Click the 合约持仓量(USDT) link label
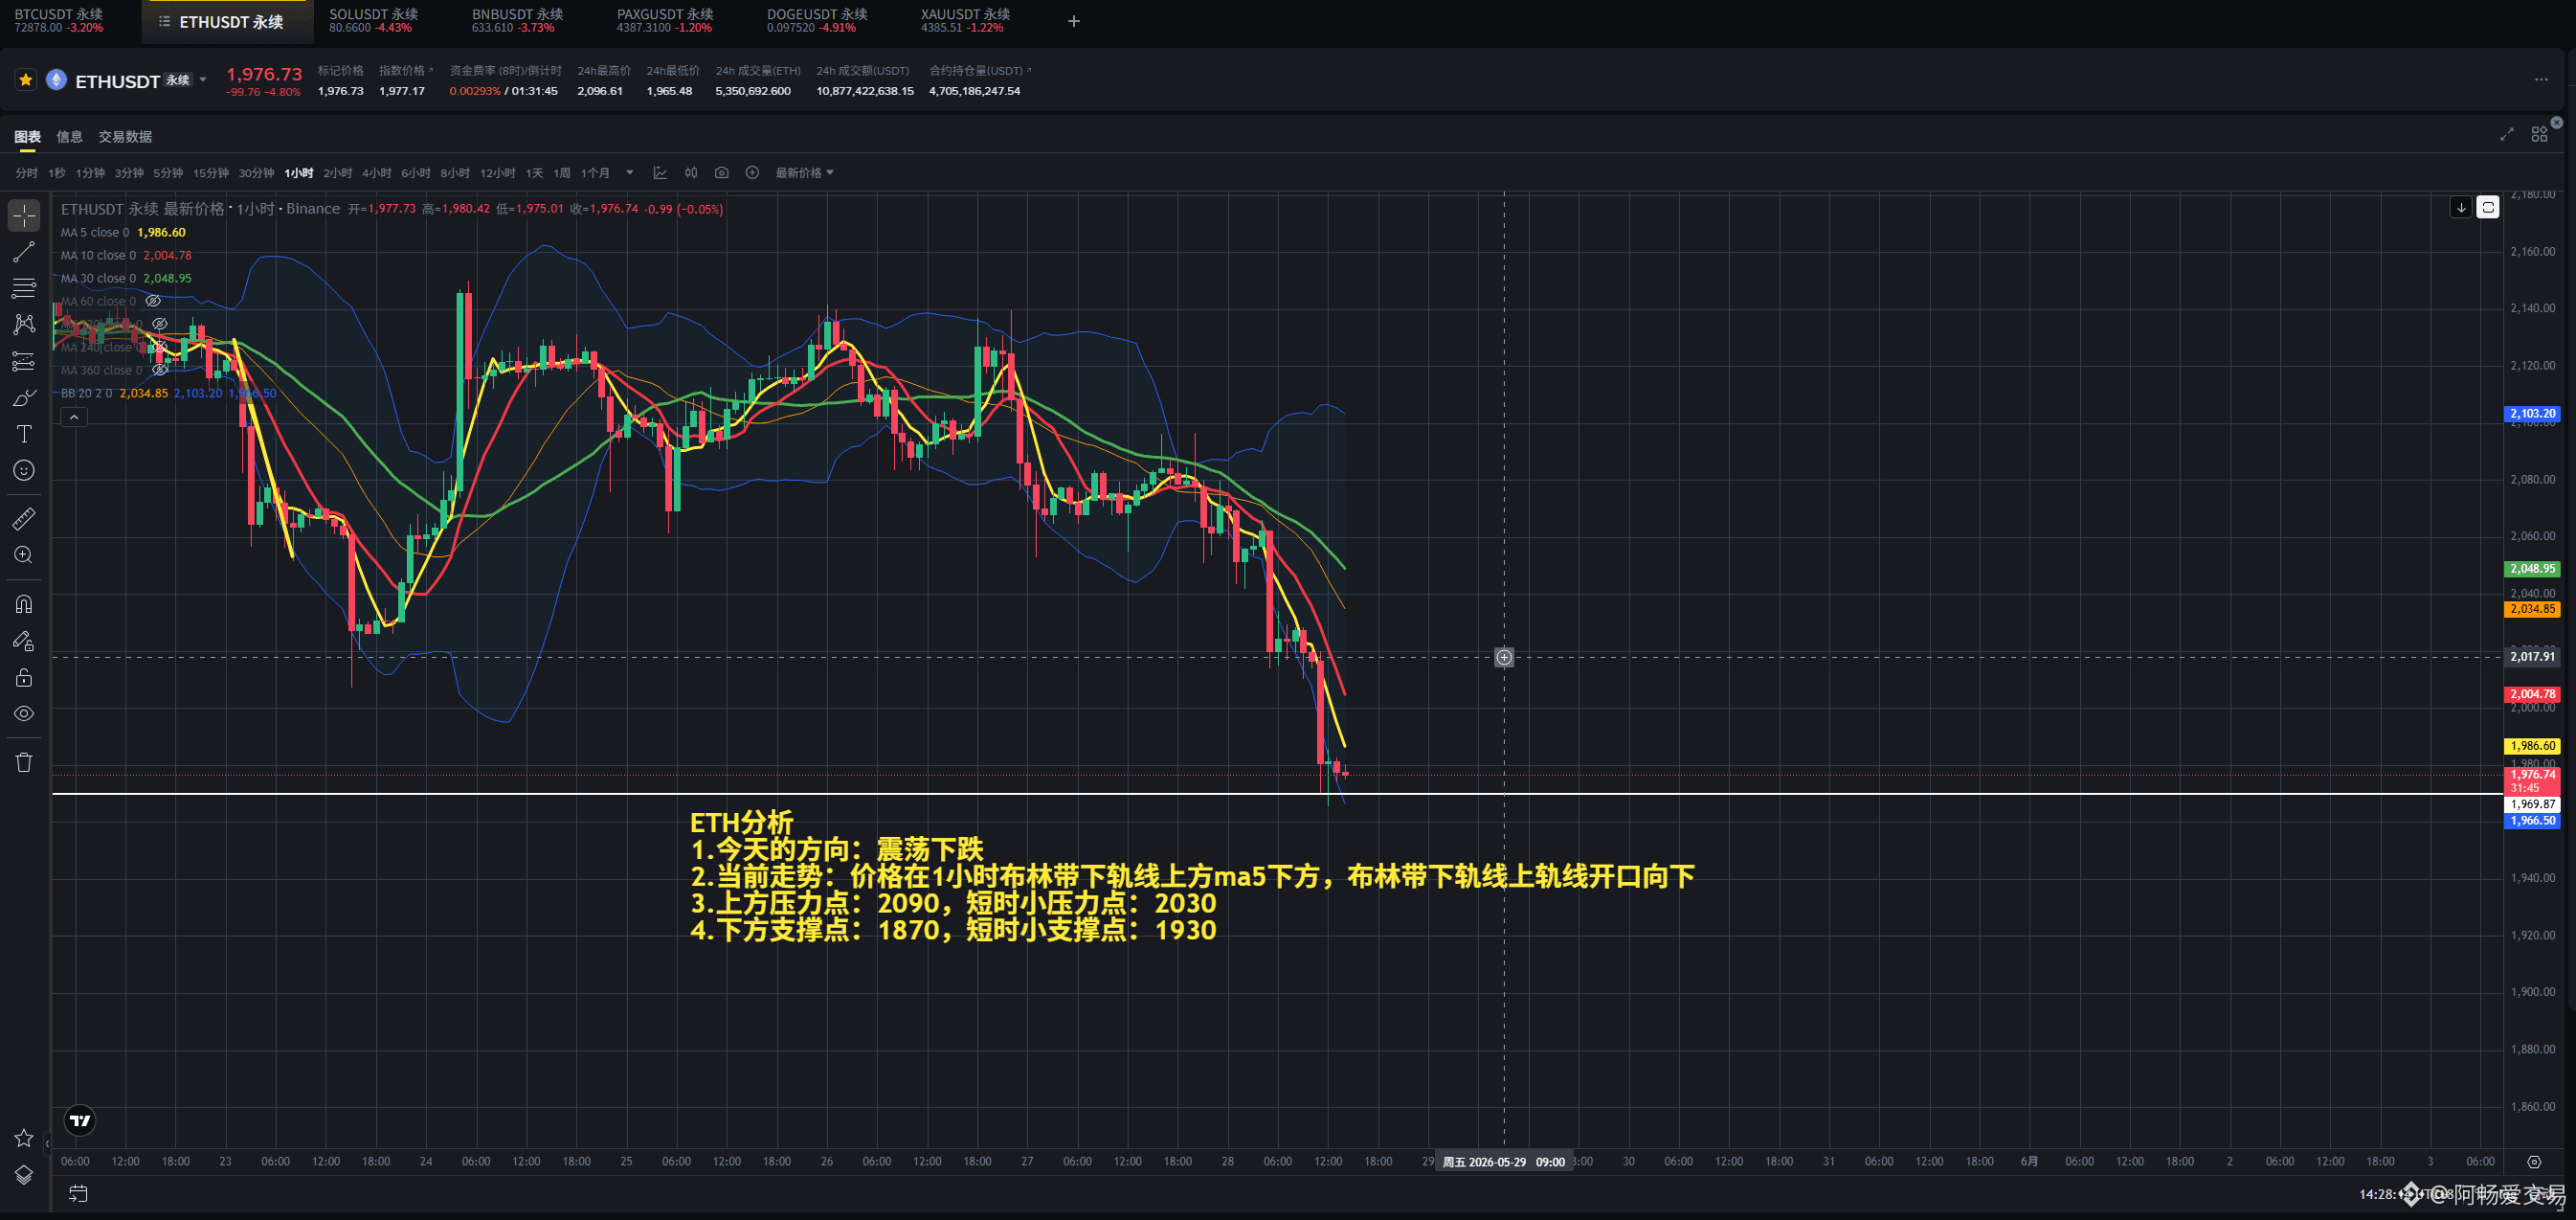 [980, 71]
